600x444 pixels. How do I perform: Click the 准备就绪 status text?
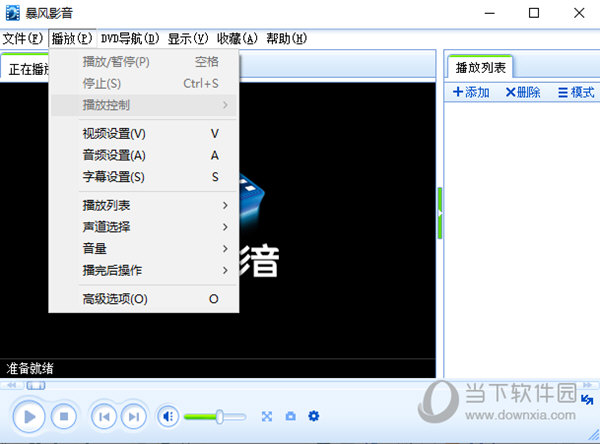click(30, 369)
